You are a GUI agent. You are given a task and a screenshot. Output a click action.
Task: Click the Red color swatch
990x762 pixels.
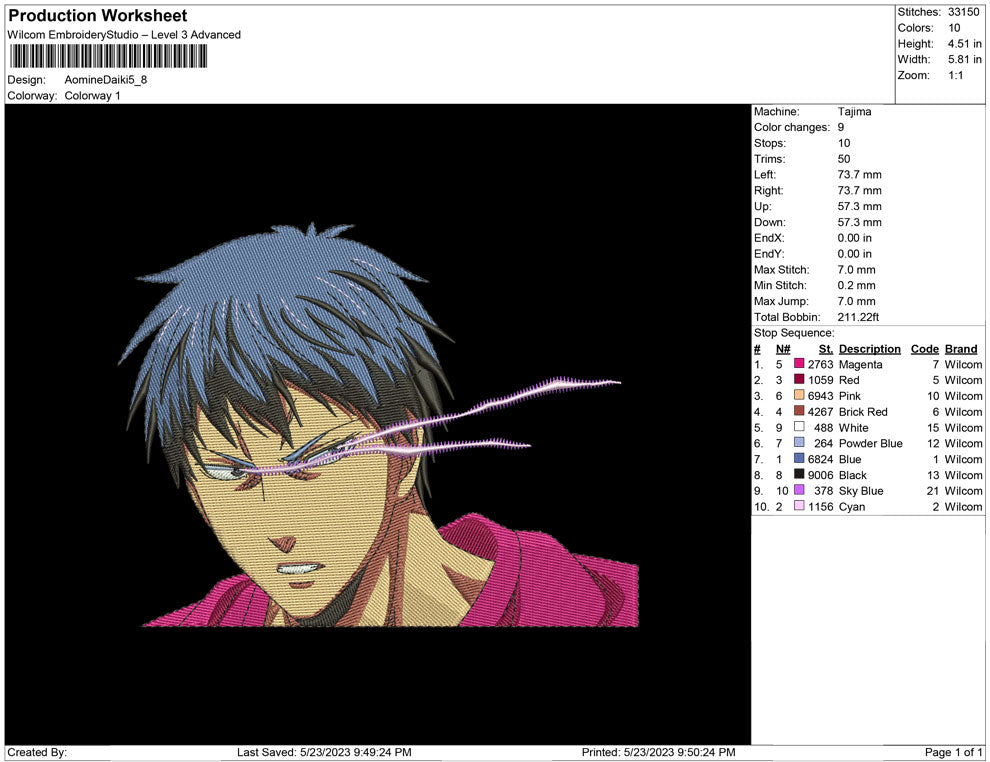point(799,379)
